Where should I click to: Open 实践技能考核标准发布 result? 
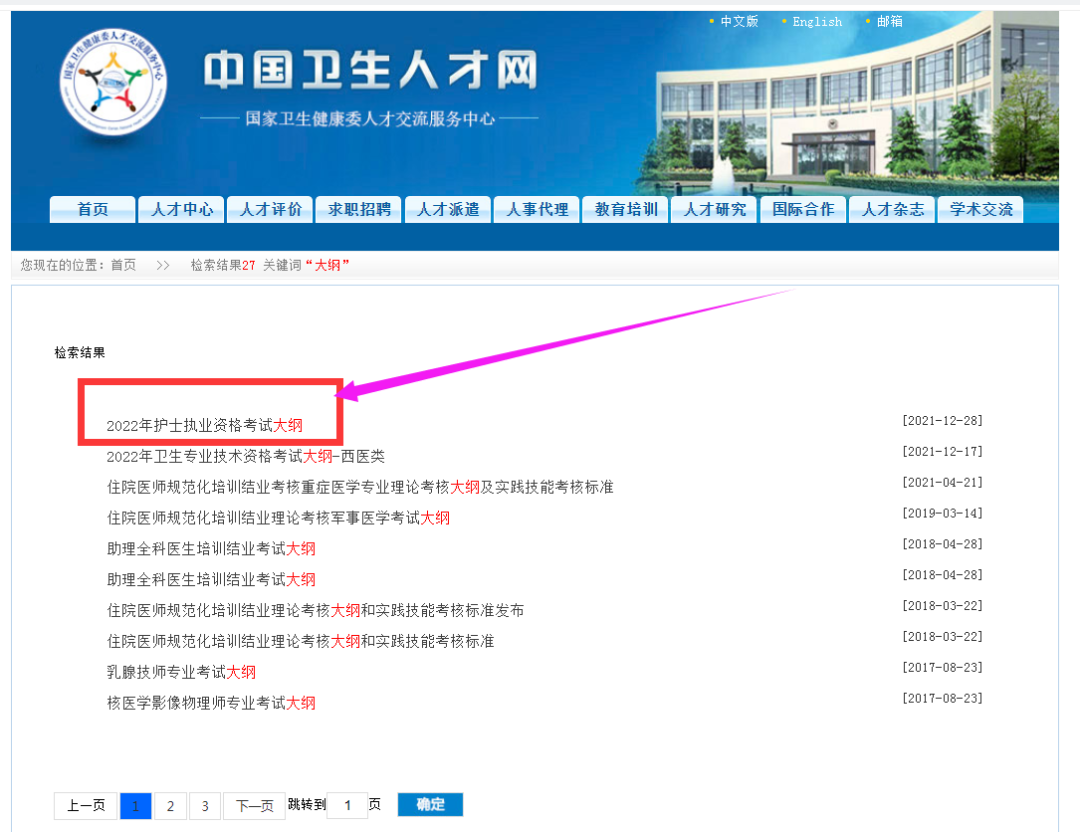(x=315, y=611)
